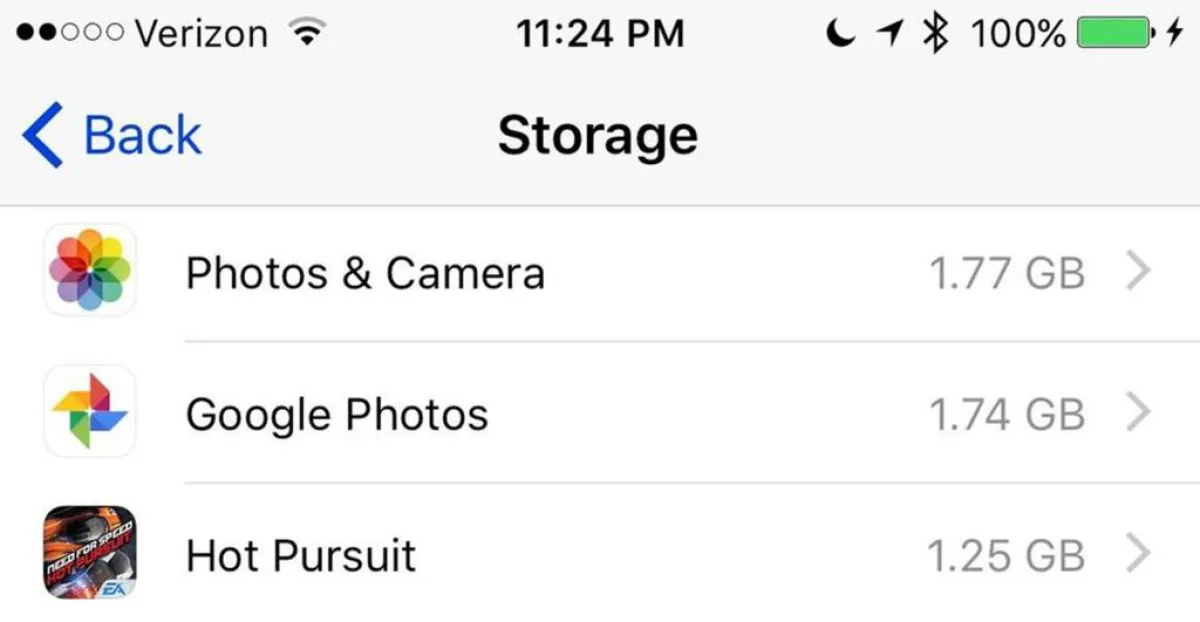Tap the Do Not Disturb moon icon
This screenshot has width=1200, height=622.
[x=841, y=35]
